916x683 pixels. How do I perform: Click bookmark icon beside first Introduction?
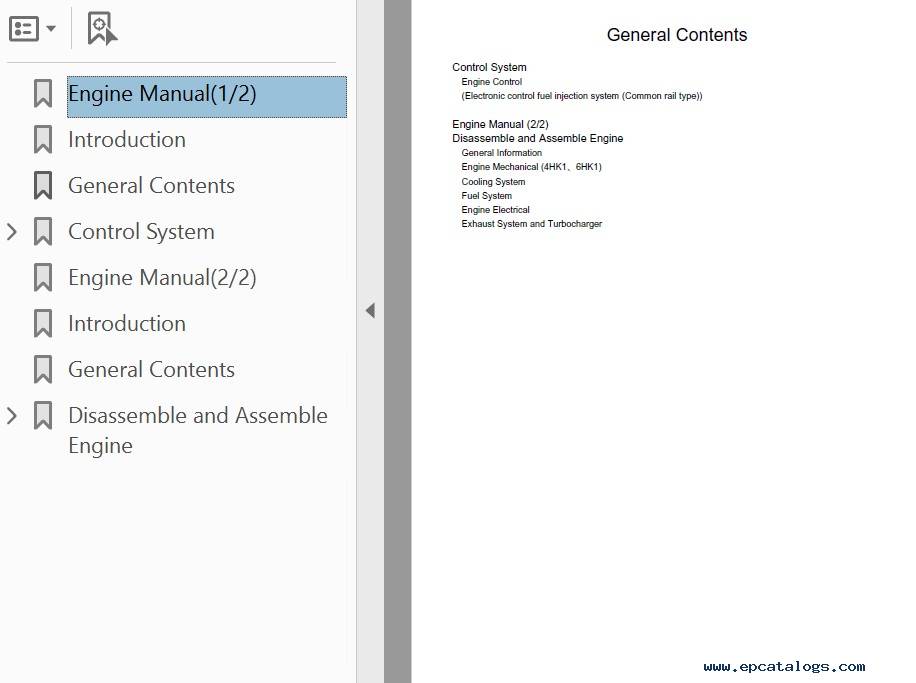(x=43, y=140)
